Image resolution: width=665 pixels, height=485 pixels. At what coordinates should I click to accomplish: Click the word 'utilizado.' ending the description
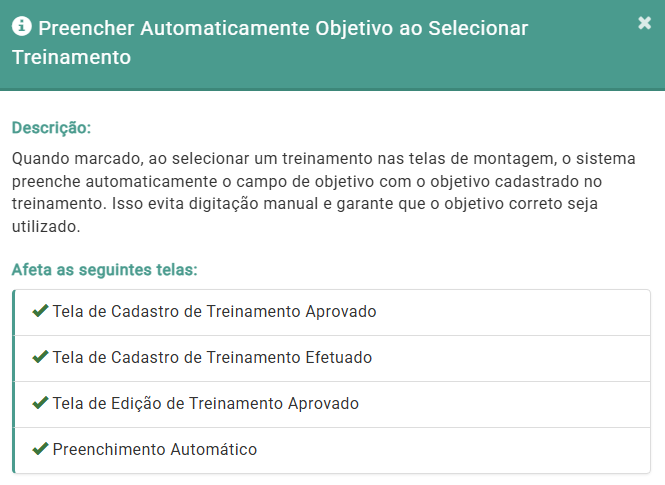[x=44, y=227]
